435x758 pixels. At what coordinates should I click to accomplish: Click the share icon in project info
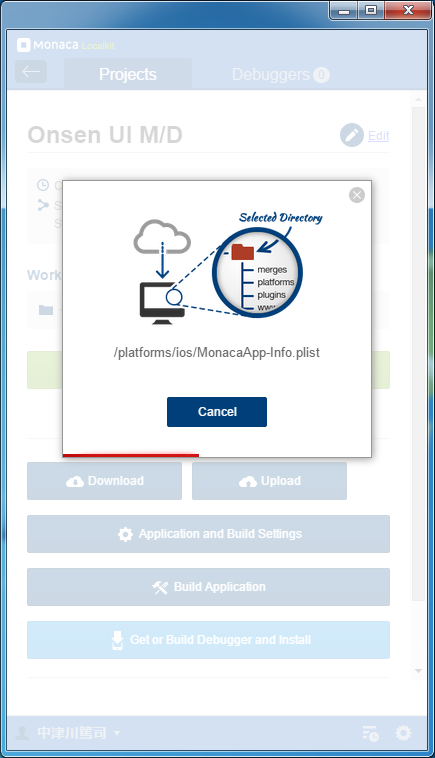click(x=43, y=205)
